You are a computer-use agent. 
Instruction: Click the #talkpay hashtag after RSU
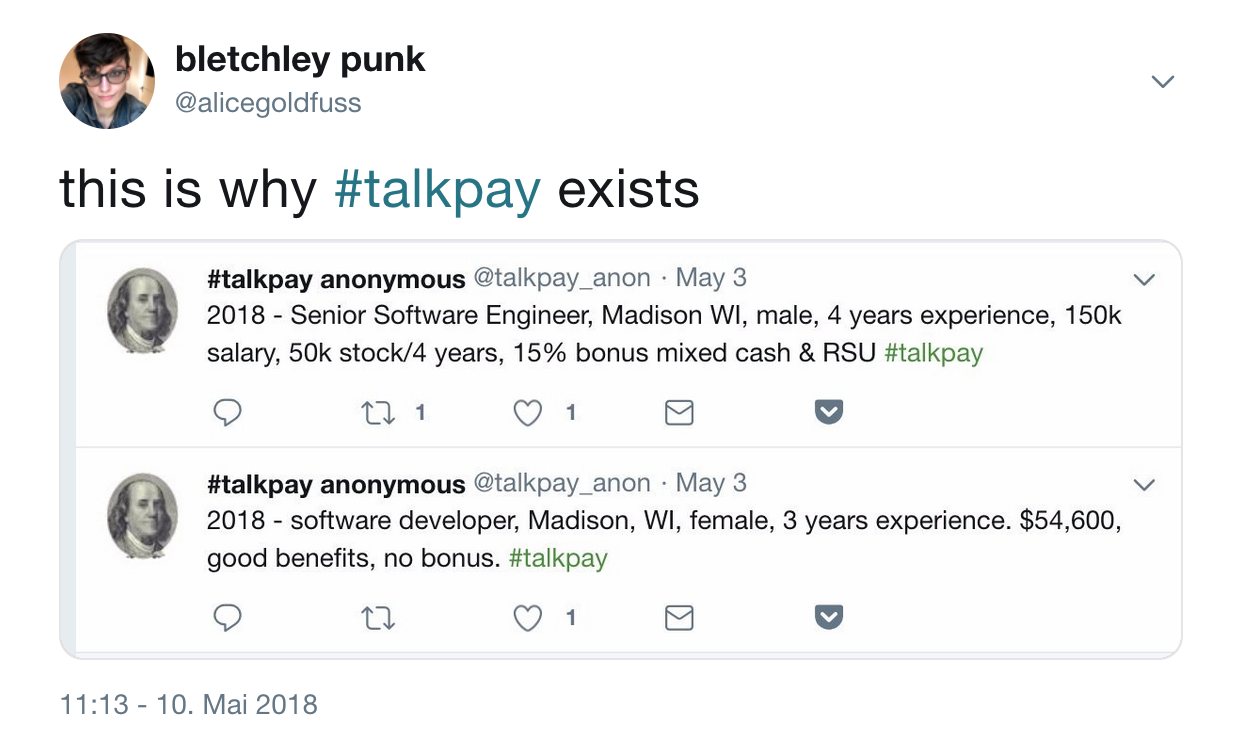click(x=934, y=352)
